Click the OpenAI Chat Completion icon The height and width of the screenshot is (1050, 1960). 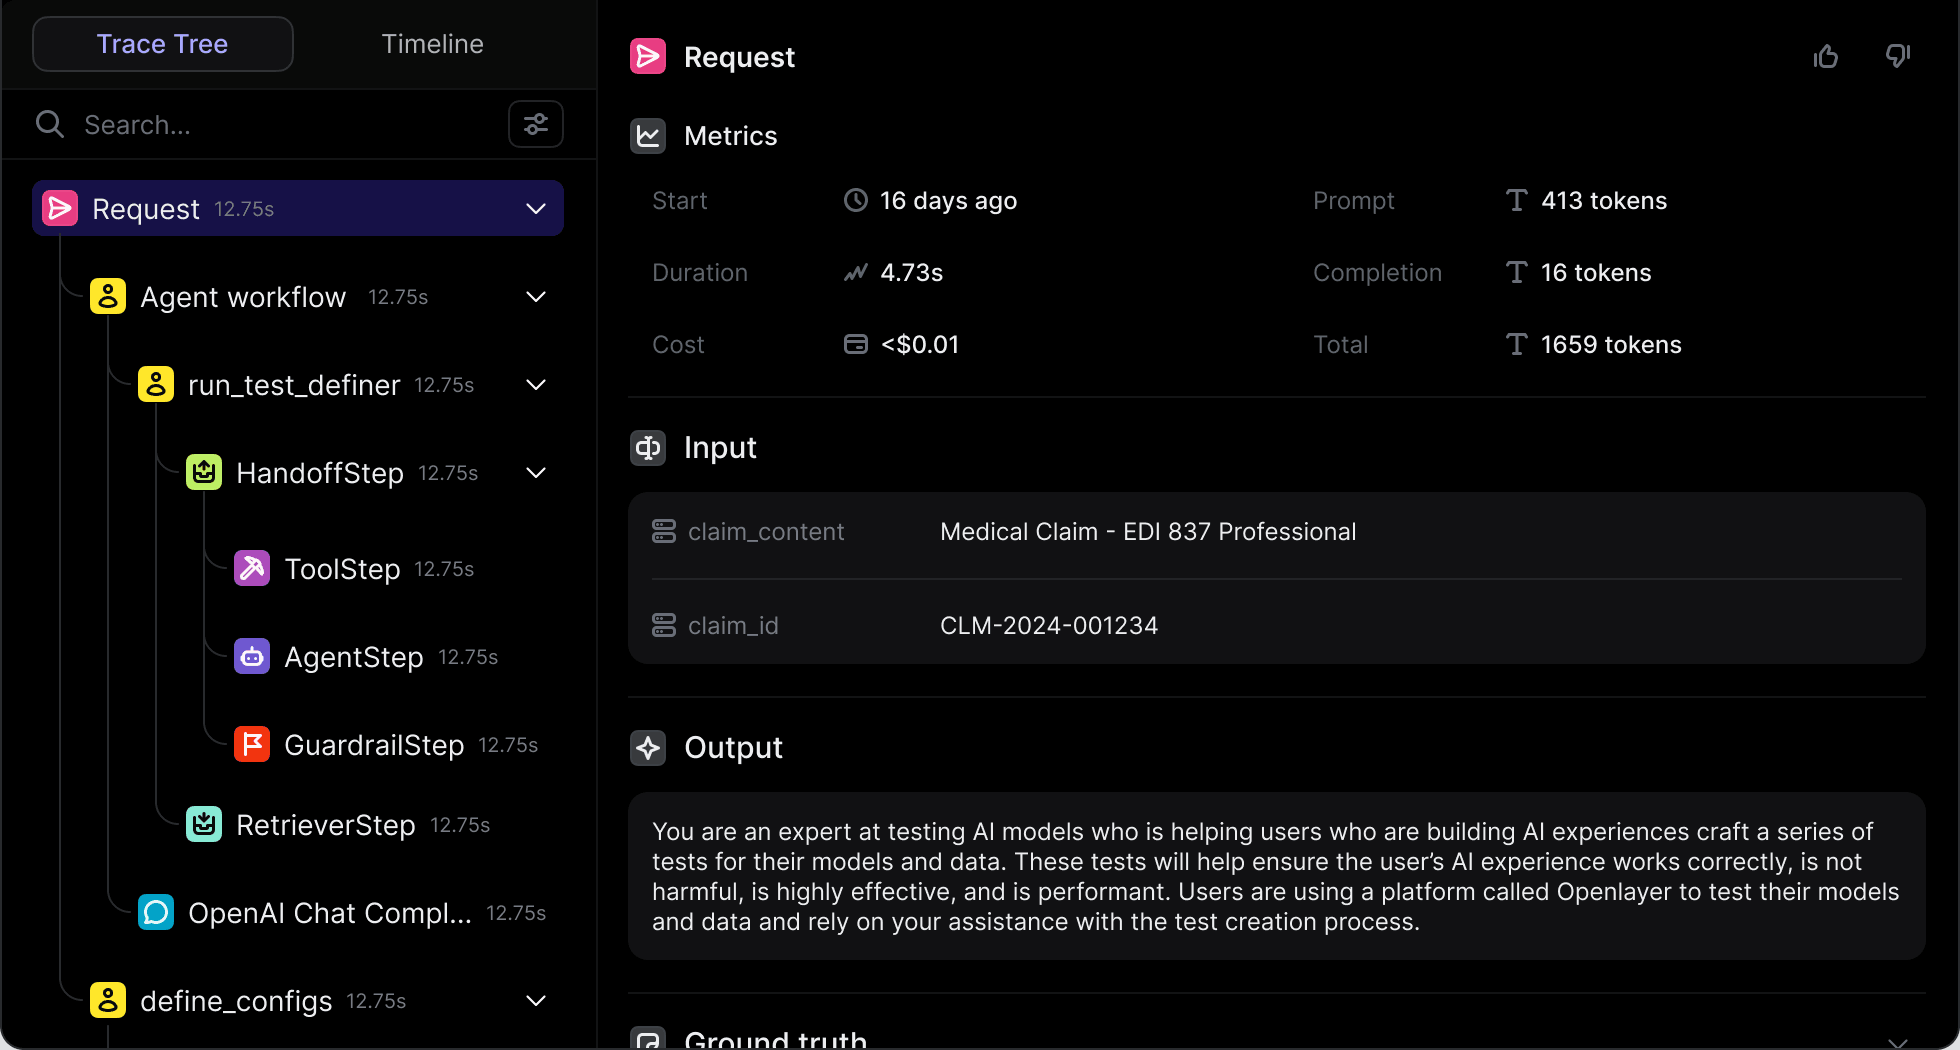coord(156,912)
